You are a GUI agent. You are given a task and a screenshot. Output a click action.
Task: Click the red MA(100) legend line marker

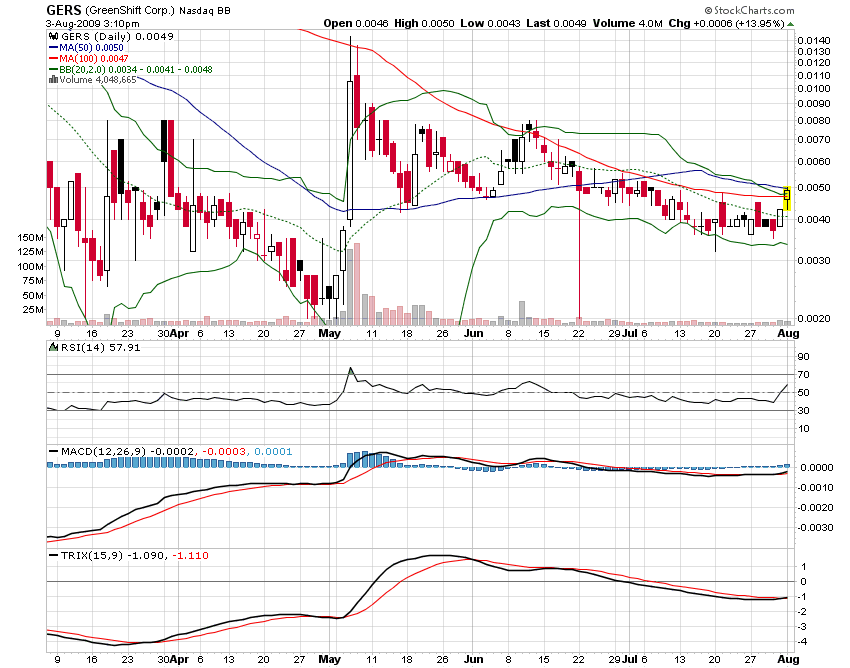[x=53, y=59]
